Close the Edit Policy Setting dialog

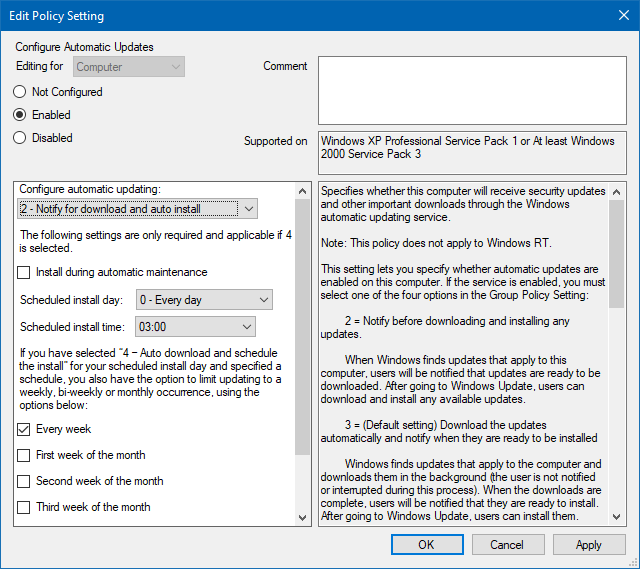(624, 16)
